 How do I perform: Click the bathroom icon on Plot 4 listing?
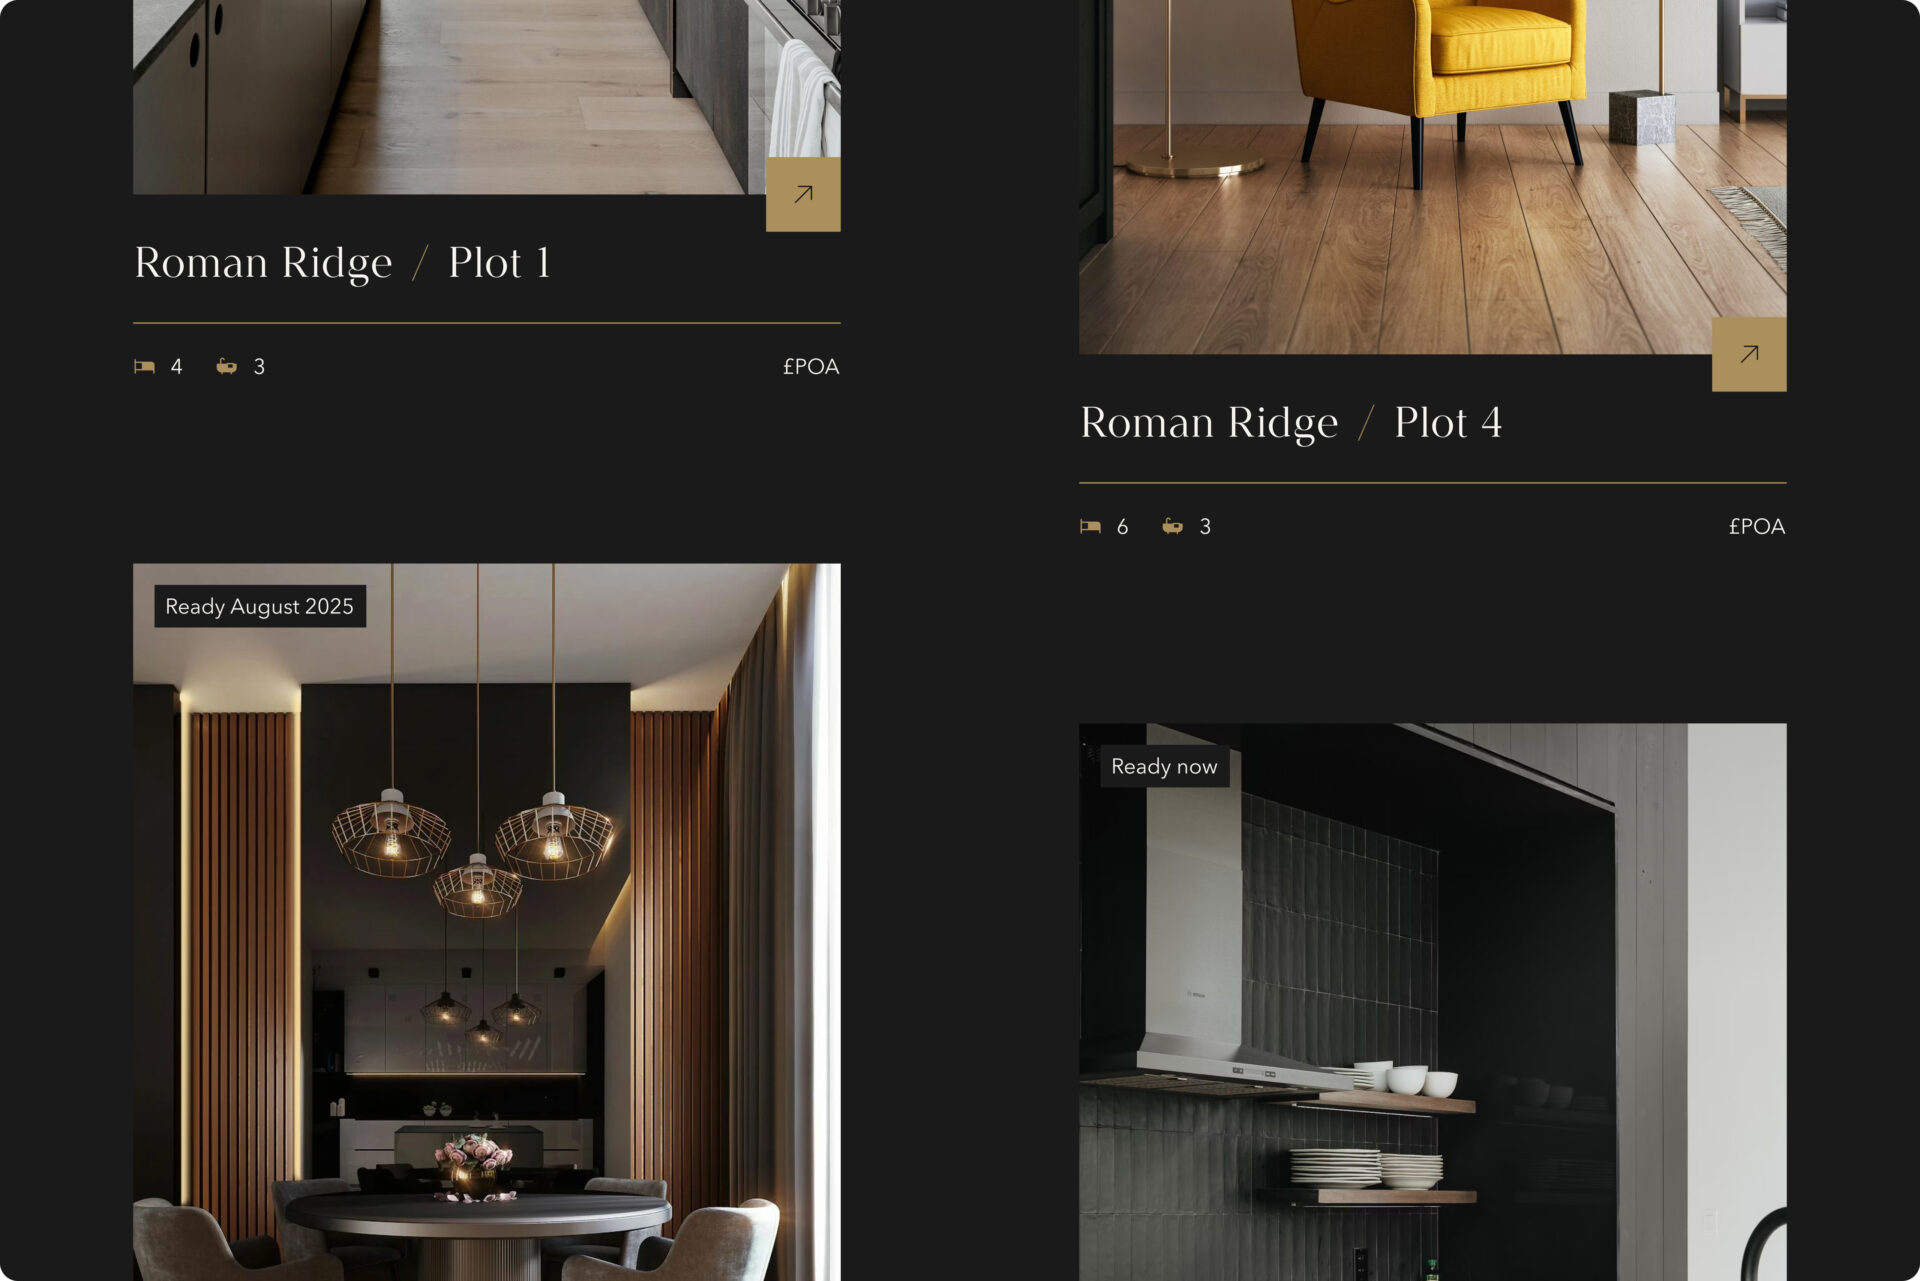(1172, 525)
